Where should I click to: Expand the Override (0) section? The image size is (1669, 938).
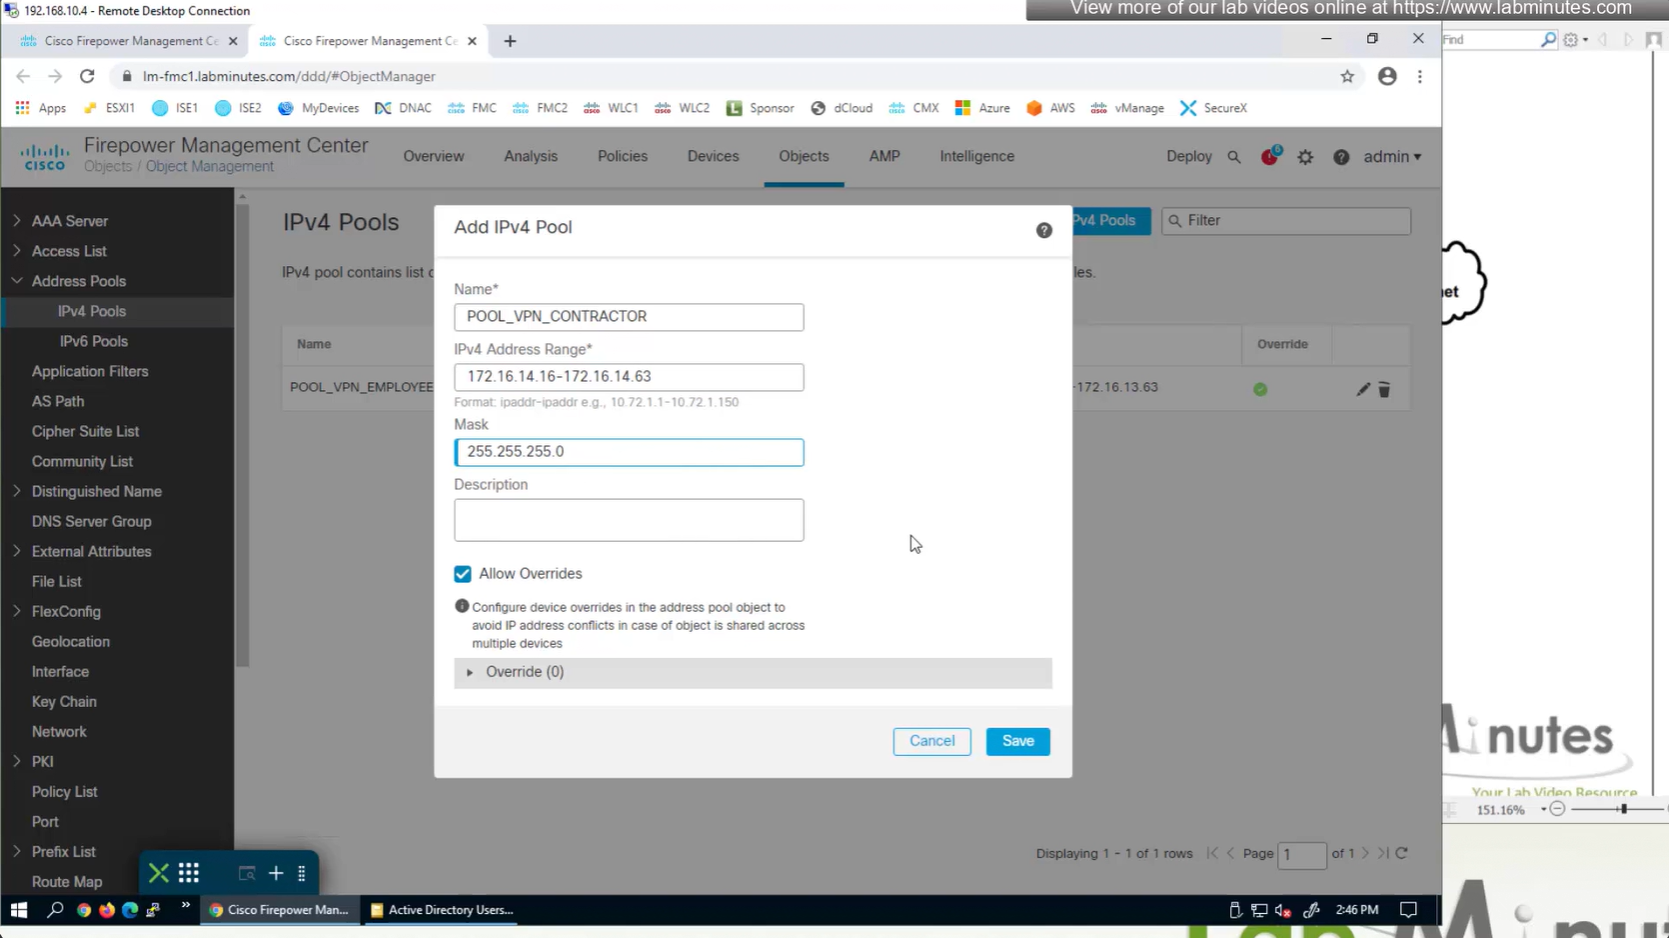tap(470, 672)
